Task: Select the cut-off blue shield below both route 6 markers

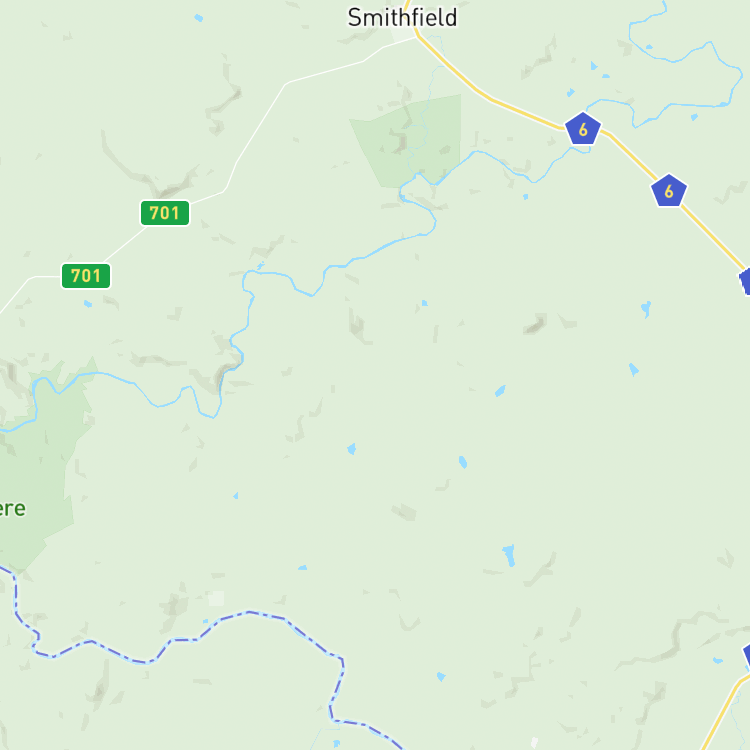Action: coord(745,282)
